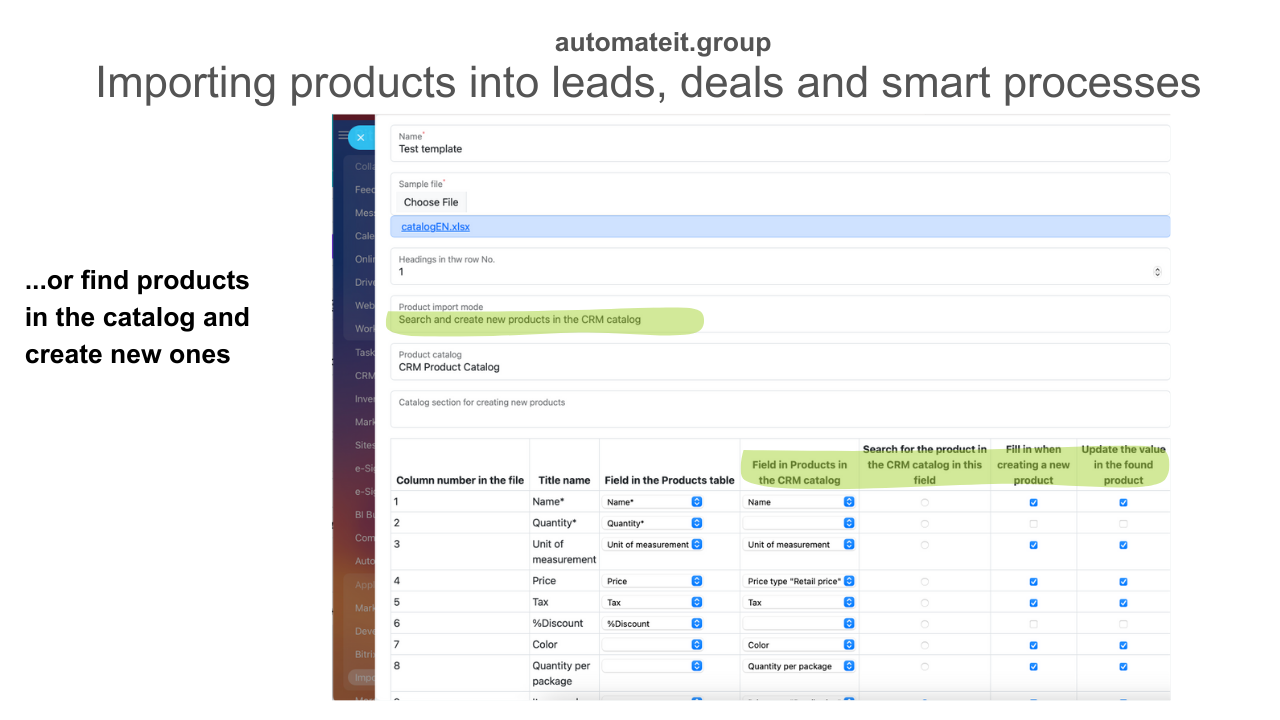Click the hamburger menu icon in the sidebar
The height and width of the screenshot is (720, 1280).
(x=343, y=135)
